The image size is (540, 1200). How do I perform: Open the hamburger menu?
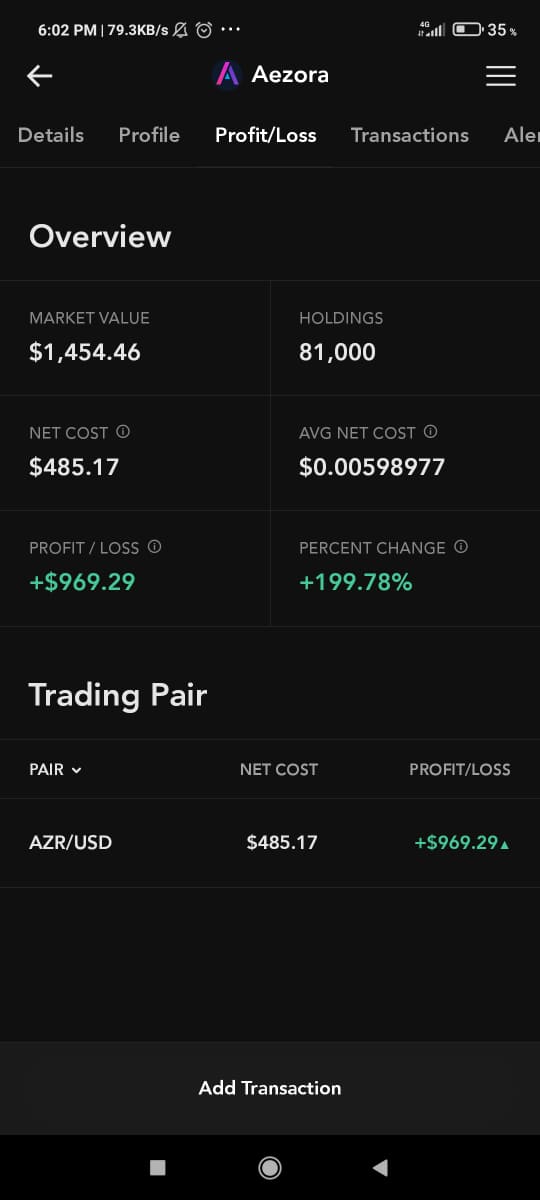(x=501, y=76)
